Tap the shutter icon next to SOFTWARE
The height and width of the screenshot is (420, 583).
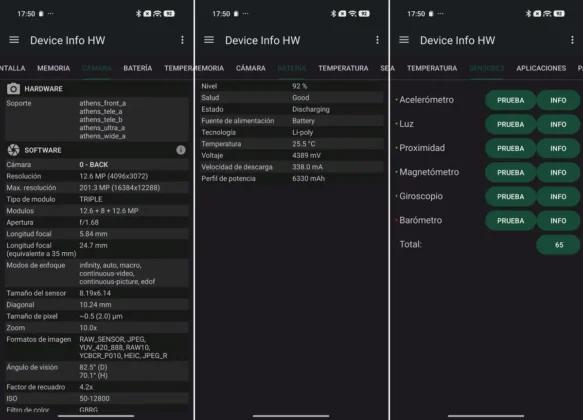click(13, 150)
